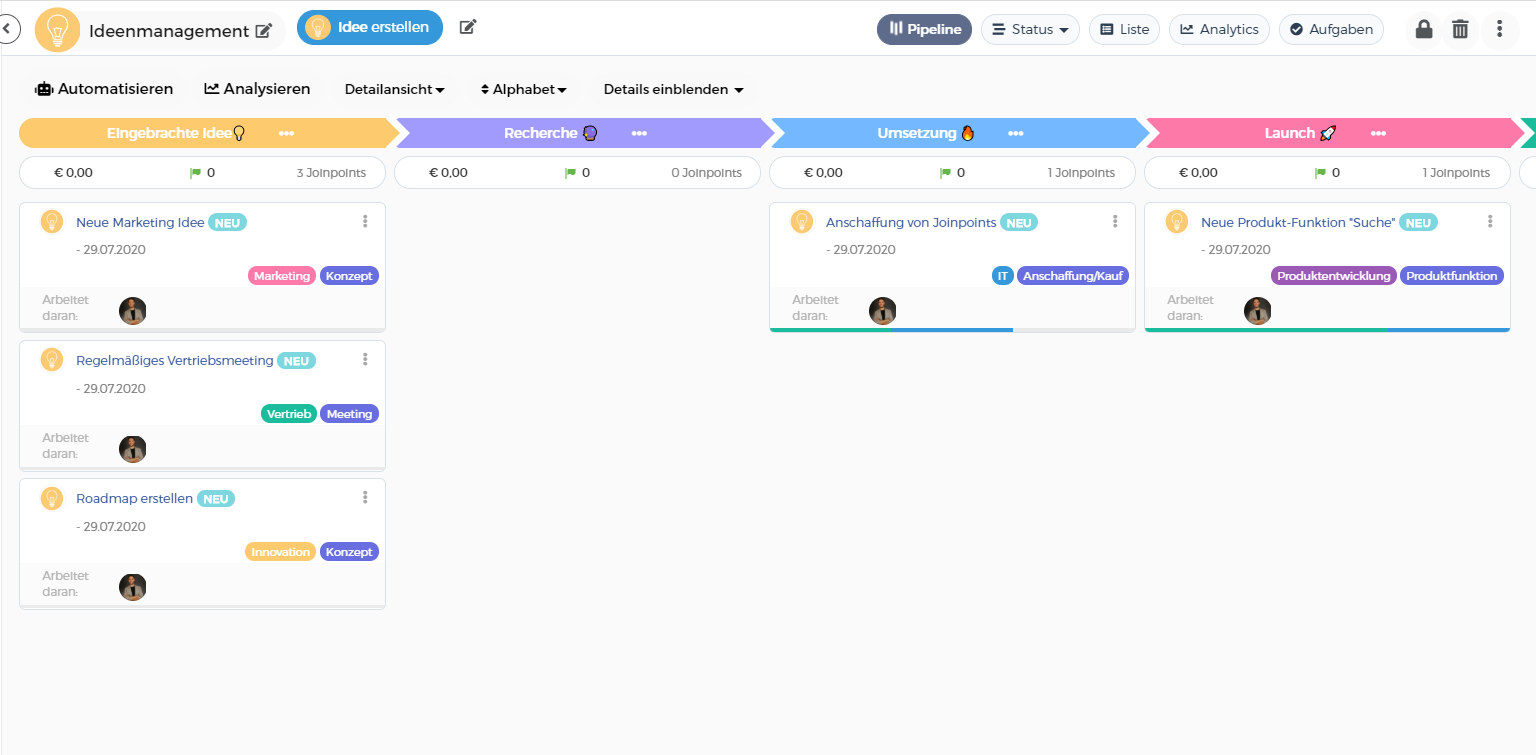Click the Analysieren button
The image size is (1536, 755).
coord(257,89)
